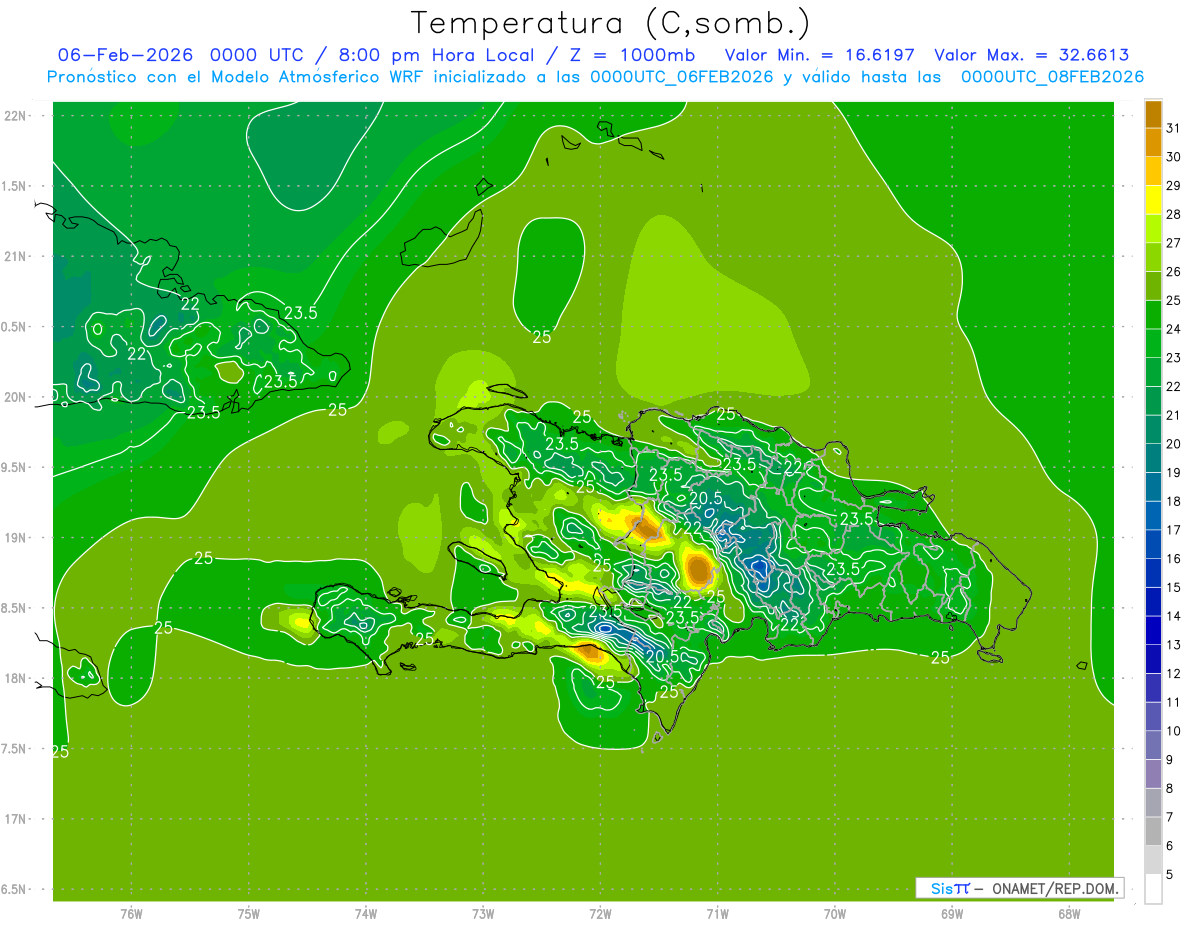Click the yellow legend segment between 28 and 29

pyautogui.click(x=1153, y=200)
